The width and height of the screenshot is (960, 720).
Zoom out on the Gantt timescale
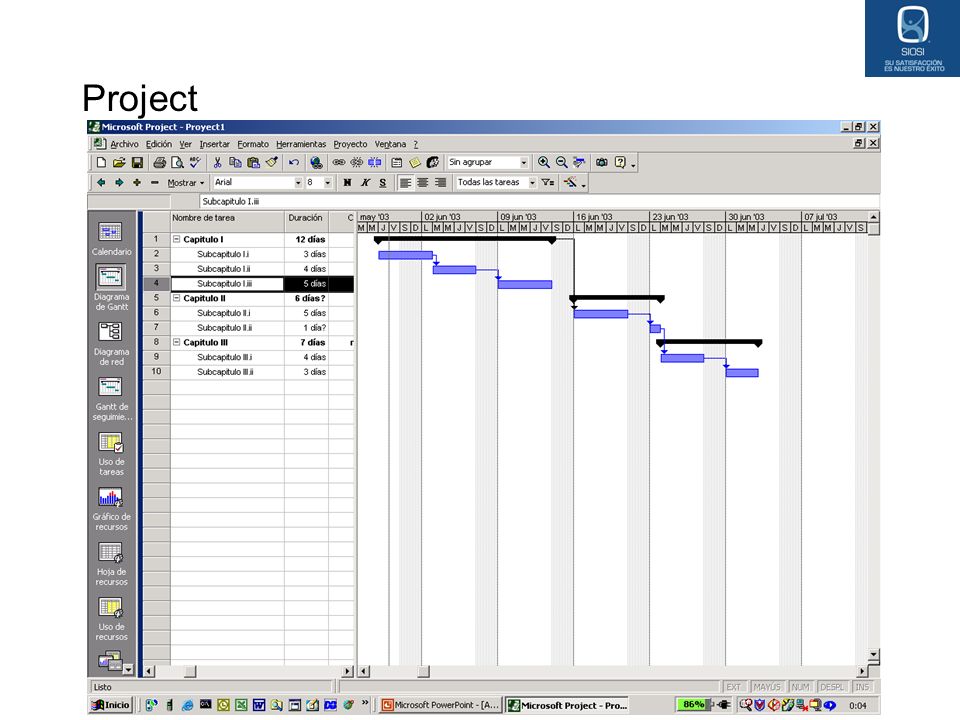click(x=561, y=162)
